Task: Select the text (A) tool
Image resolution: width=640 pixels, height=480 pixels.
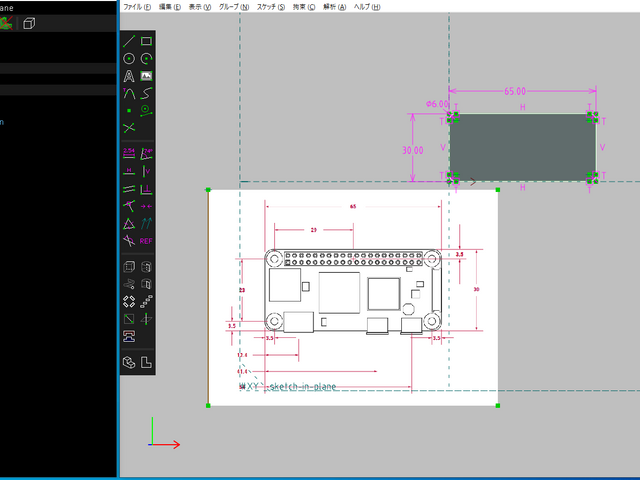Action: [128, 76]
